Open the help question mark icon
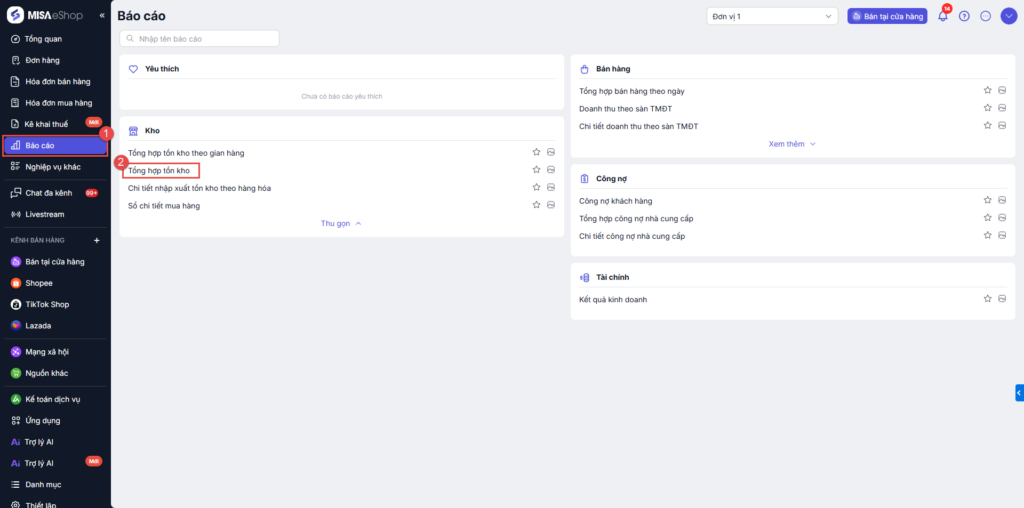The image size is (1024, 508). 964,16
